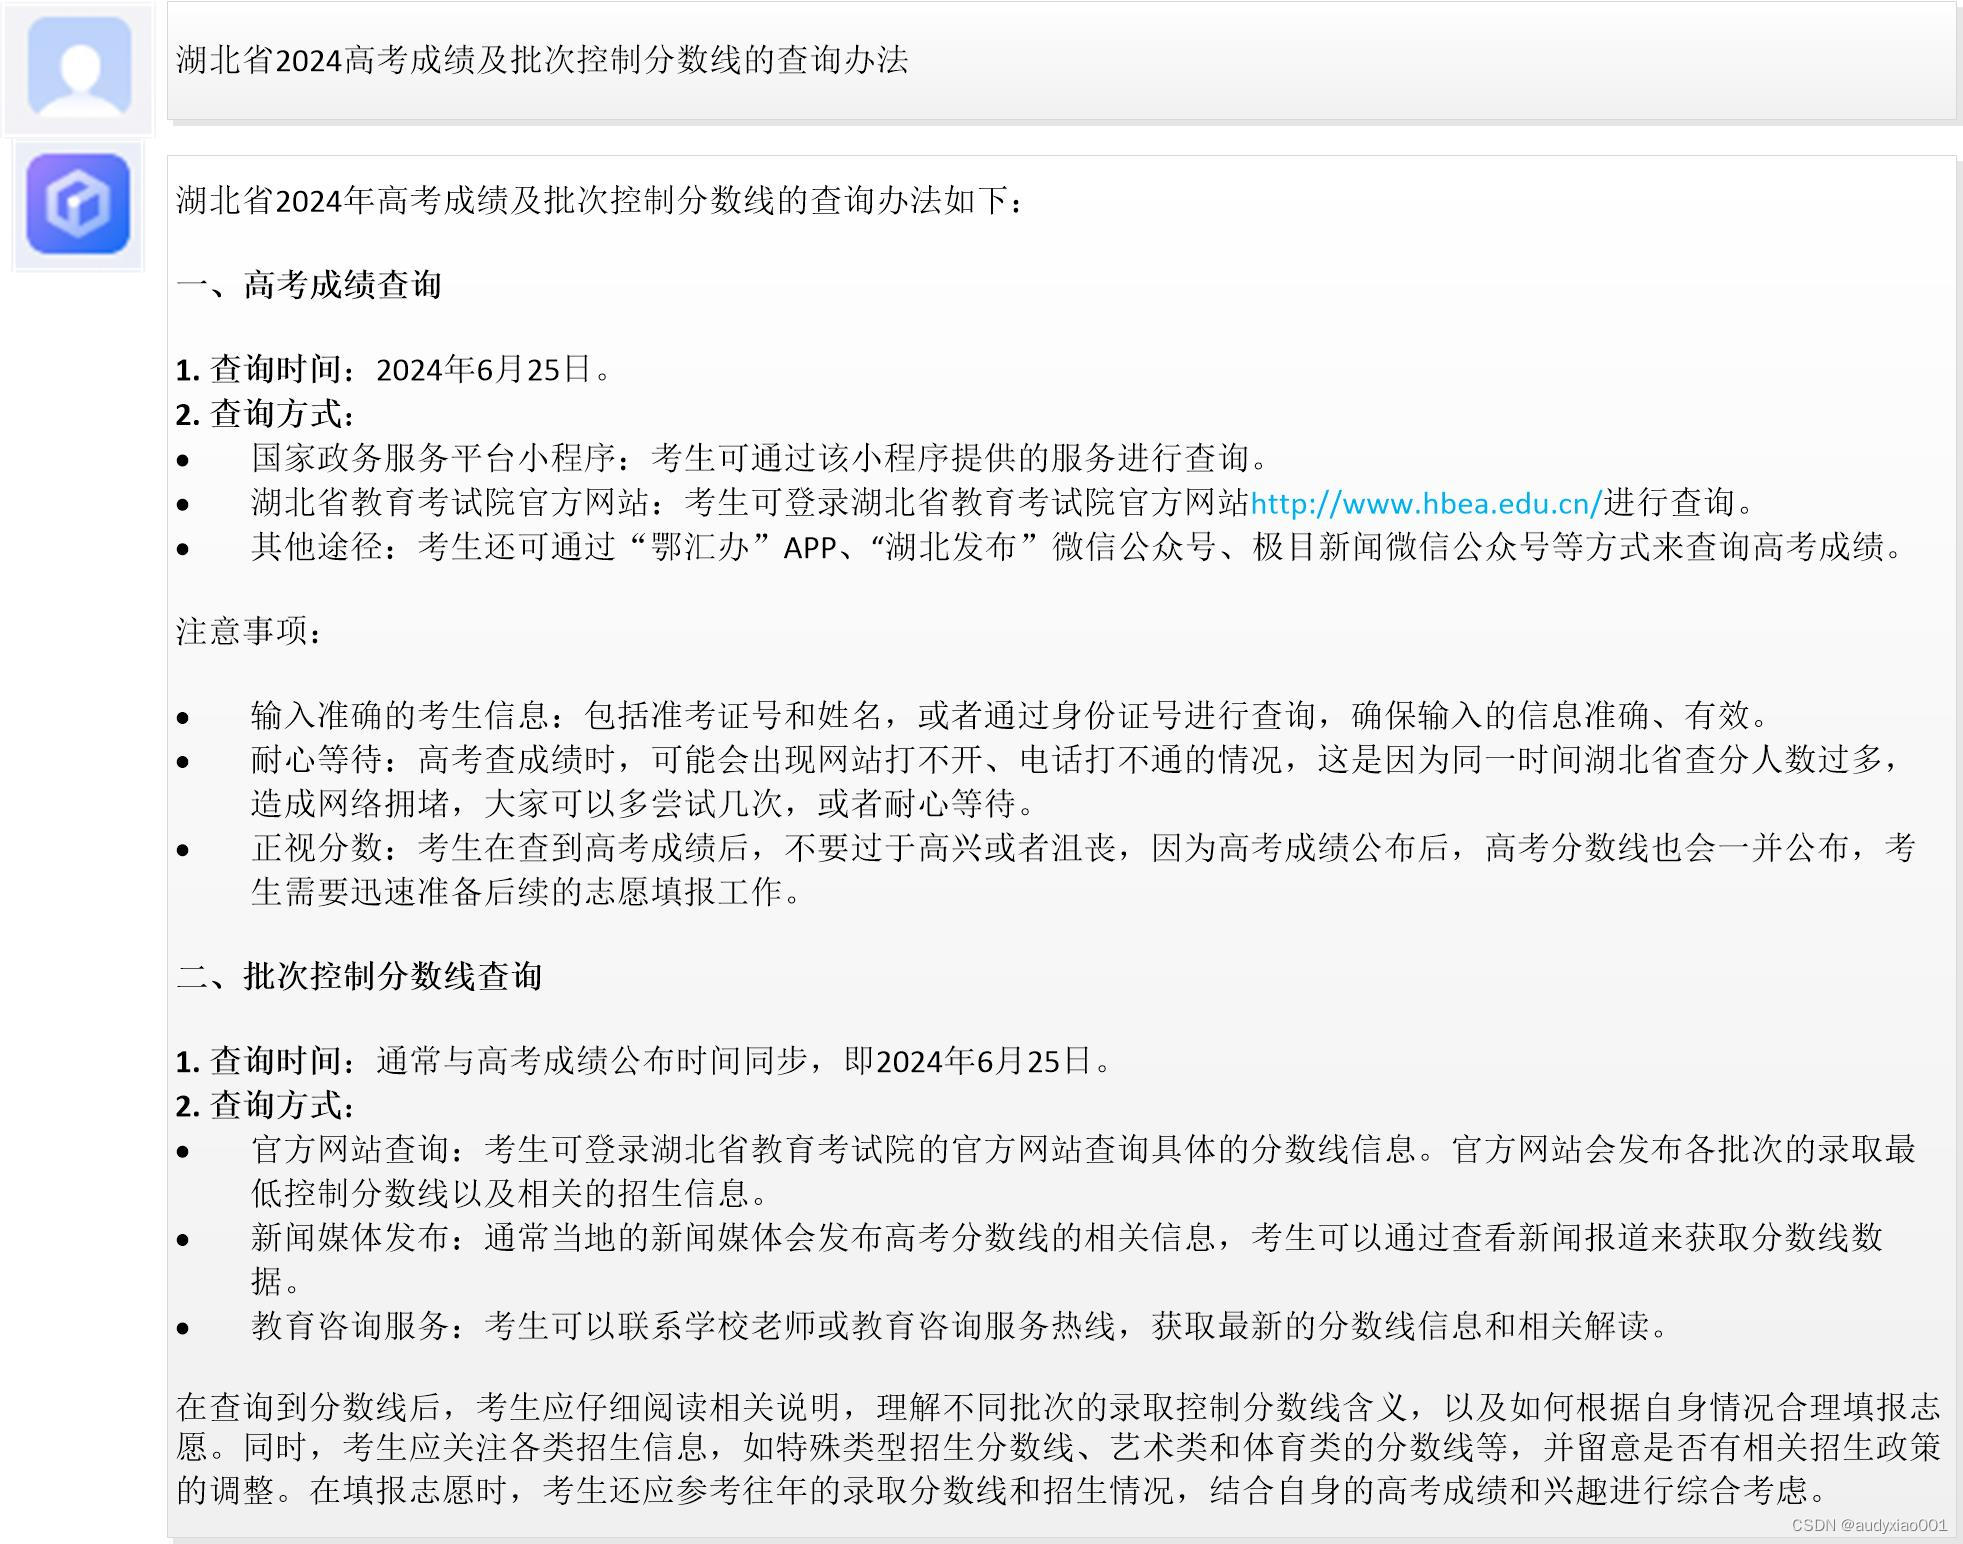The width and height of the screenshot is (1963, 1544).
Task: Click the blue cube assistant avatar
Action: (78, 204)
